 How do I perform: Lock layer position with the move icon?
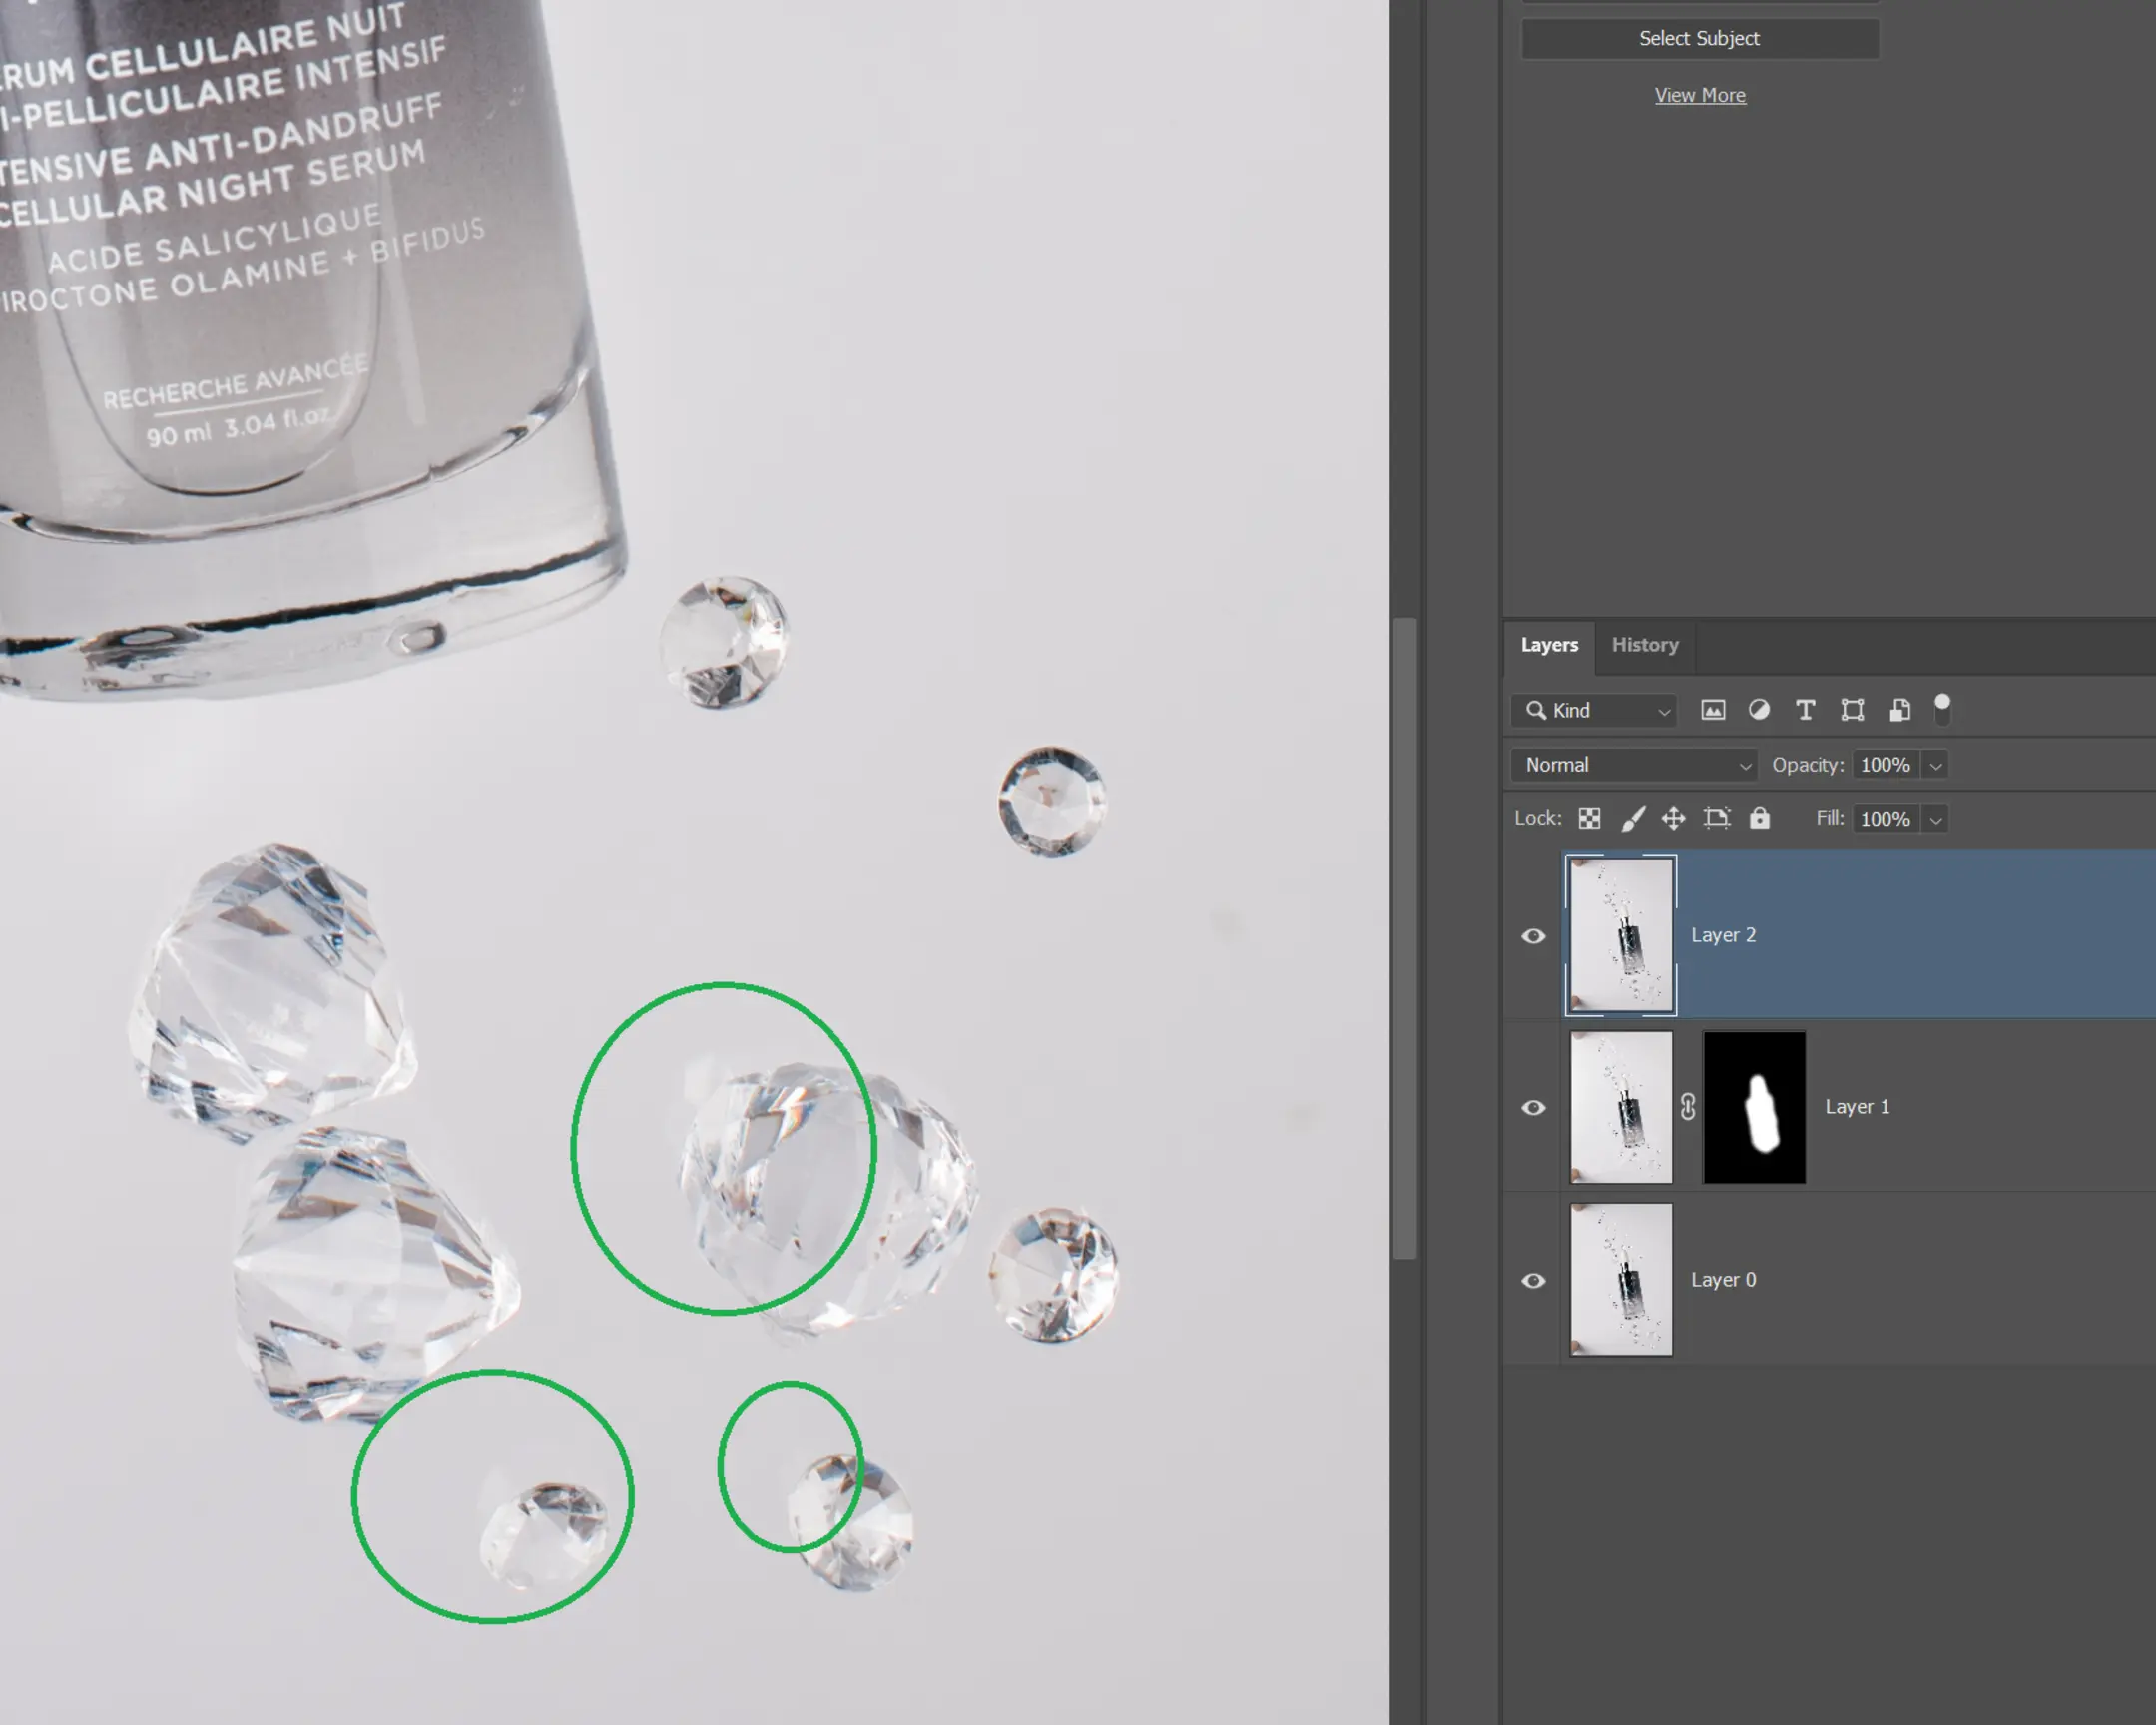click(1674, 817)
